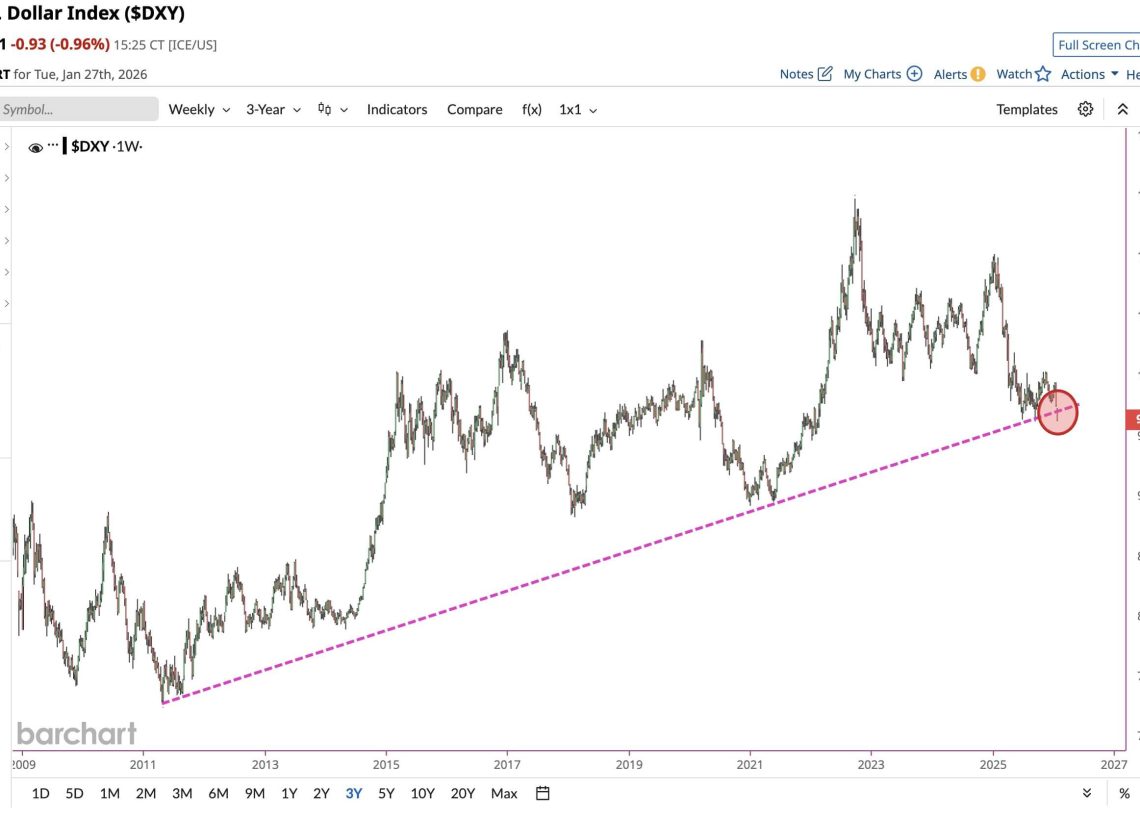Star this symbol to Watch

[1043, 74]
